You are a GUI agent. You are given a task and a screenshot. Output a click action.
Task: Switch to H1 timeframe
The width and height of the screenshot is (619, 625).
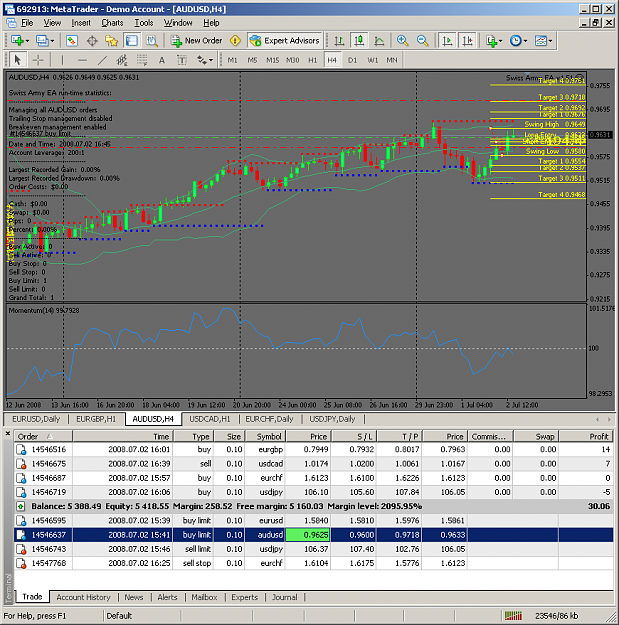[312, 60]
